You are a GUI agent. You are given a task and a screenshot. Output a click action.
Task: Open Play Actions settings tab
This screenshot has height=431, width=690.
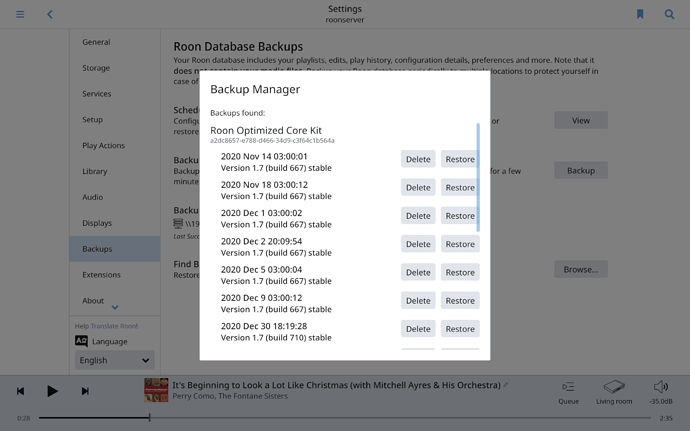tap(115, 145)
